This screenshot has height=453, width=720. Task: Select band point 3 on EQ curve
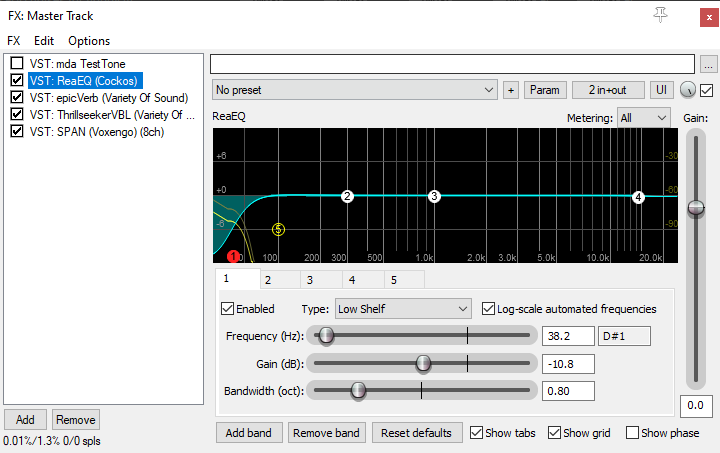434,196
